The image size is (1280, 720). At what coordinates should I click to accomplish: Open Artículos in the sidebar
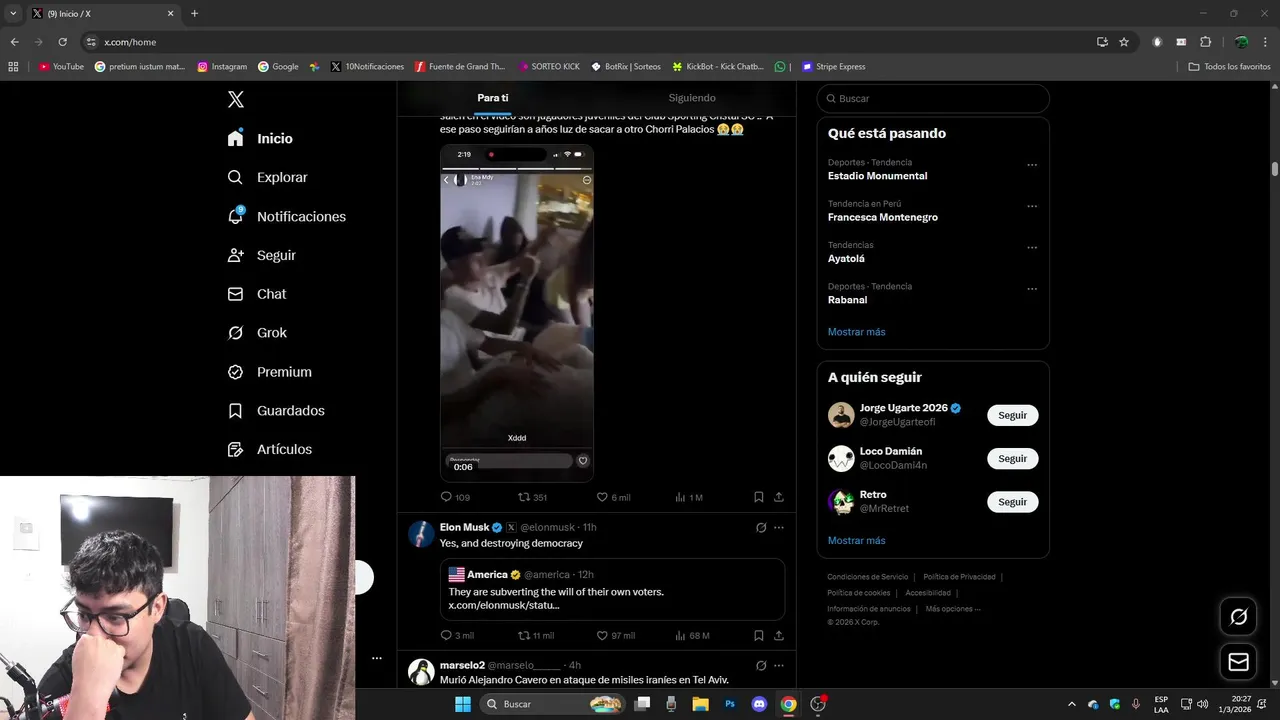pos(269,450)
